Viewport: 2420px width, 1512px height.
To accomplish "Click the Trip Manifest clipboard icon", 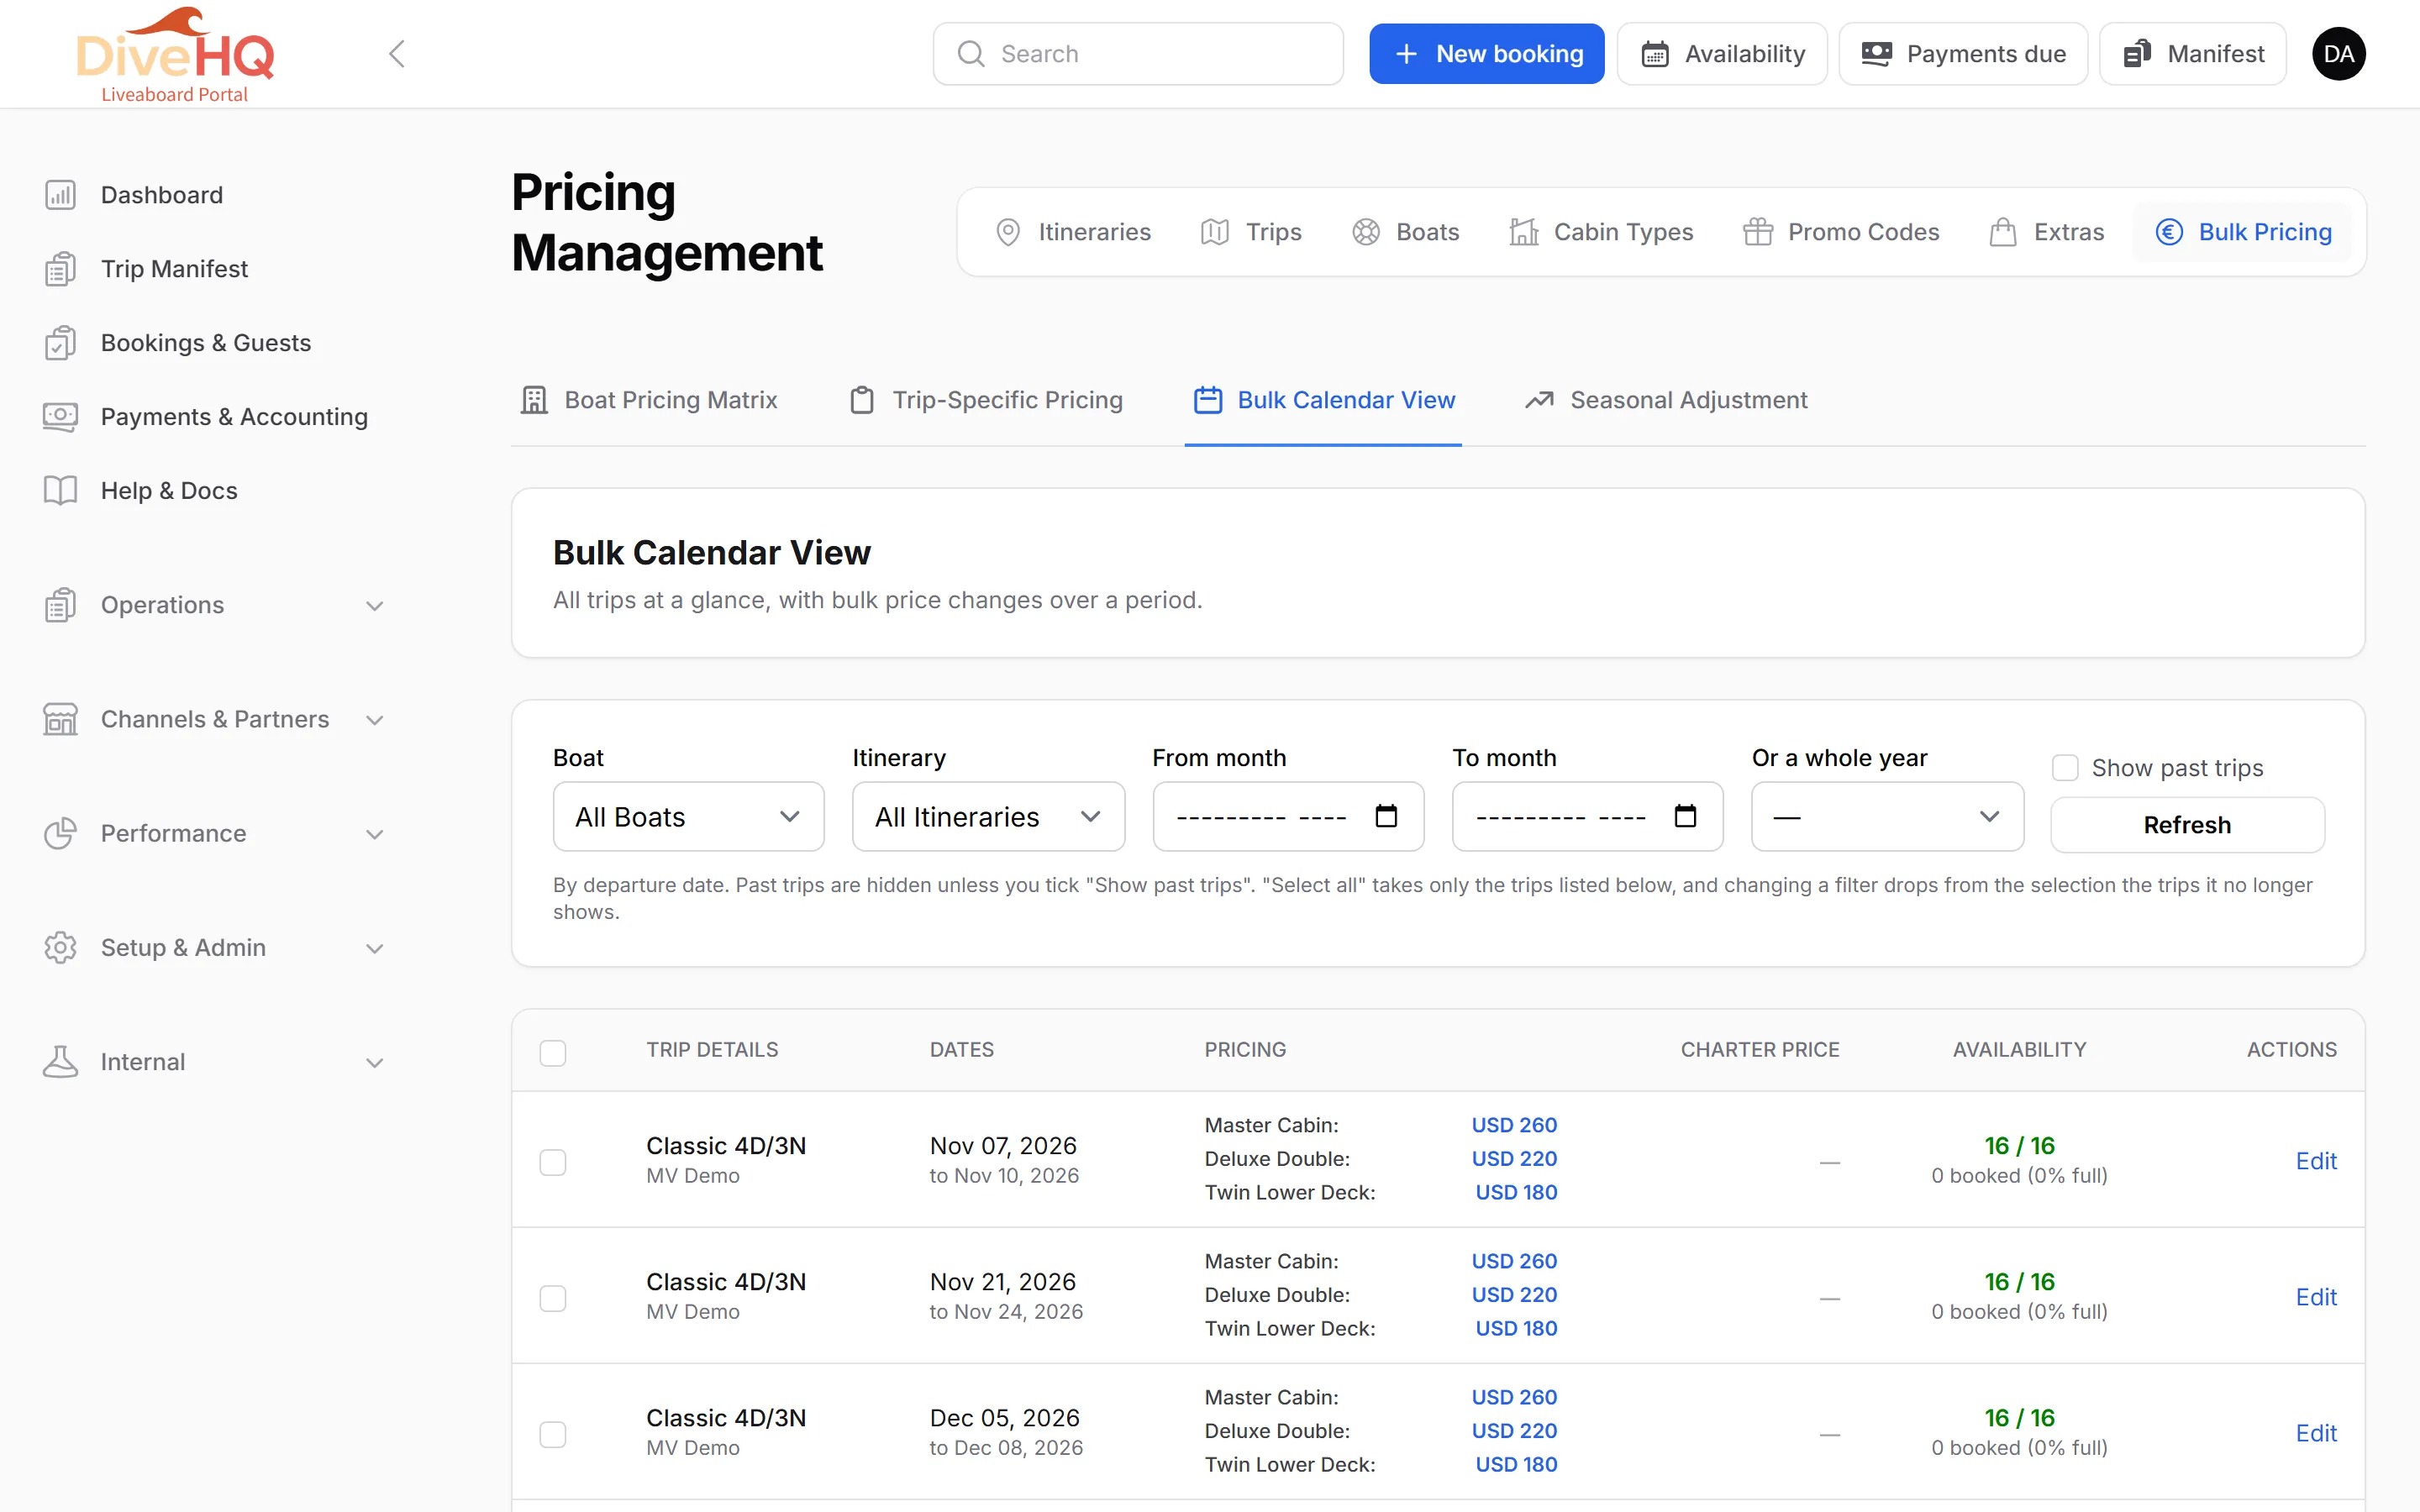I will (x=60, y=269).
